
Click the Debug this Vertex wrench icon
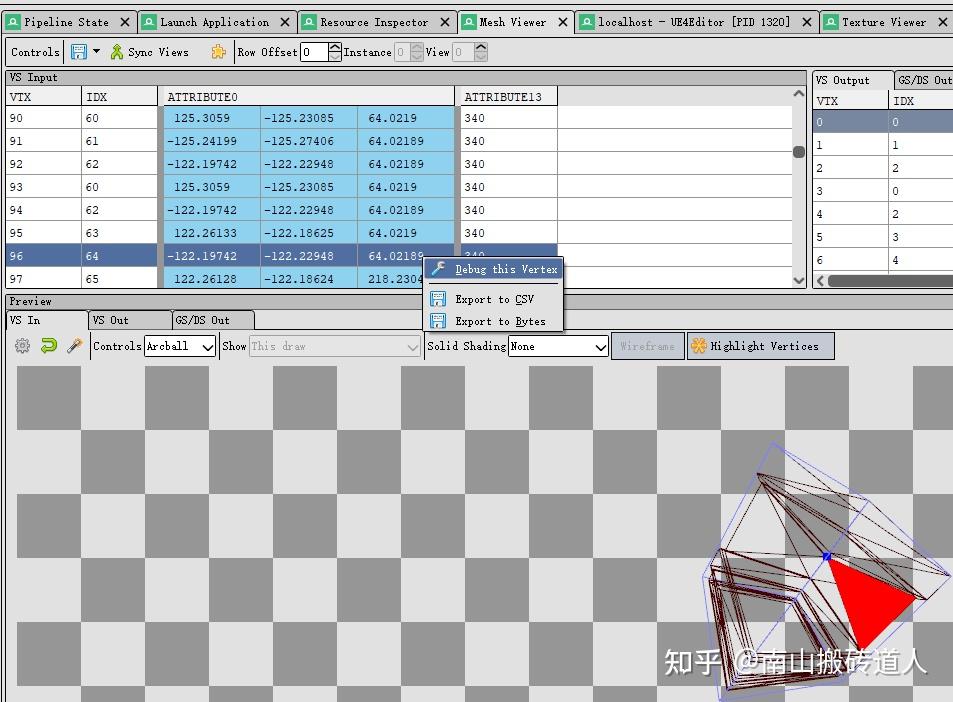click(x=437, y=268)
